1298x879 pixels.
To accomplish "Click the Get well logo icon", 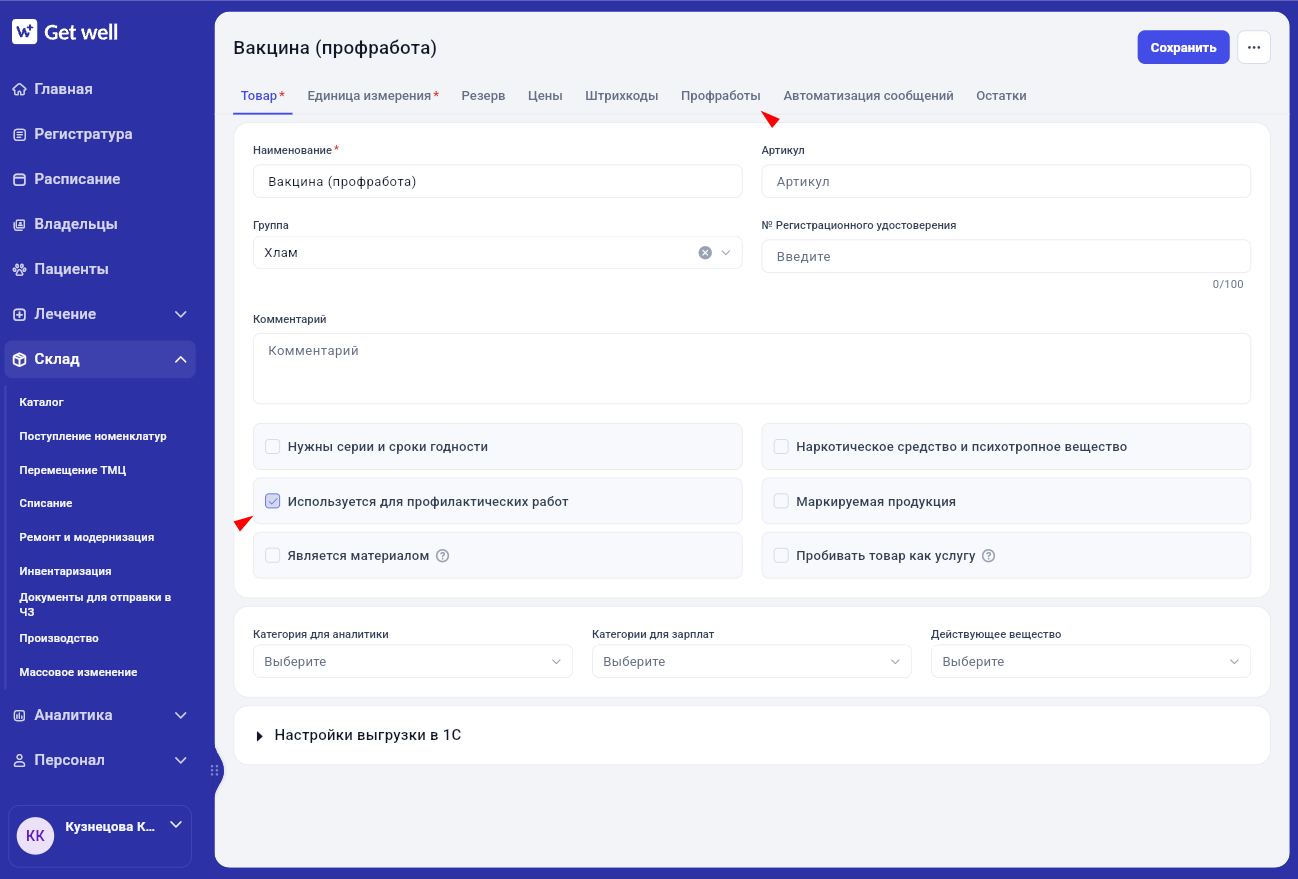I will (25, 32).
